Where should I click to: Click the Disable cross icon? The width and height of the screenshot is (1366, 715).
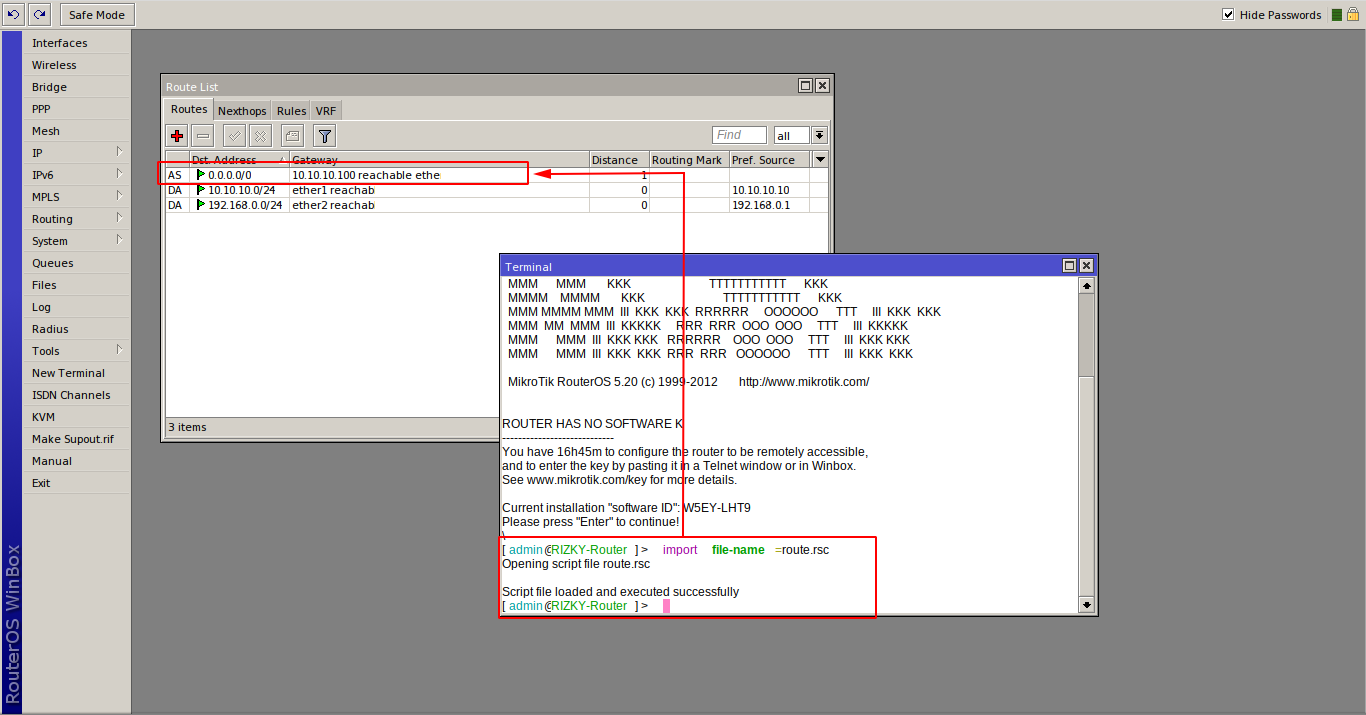point(259,136)
